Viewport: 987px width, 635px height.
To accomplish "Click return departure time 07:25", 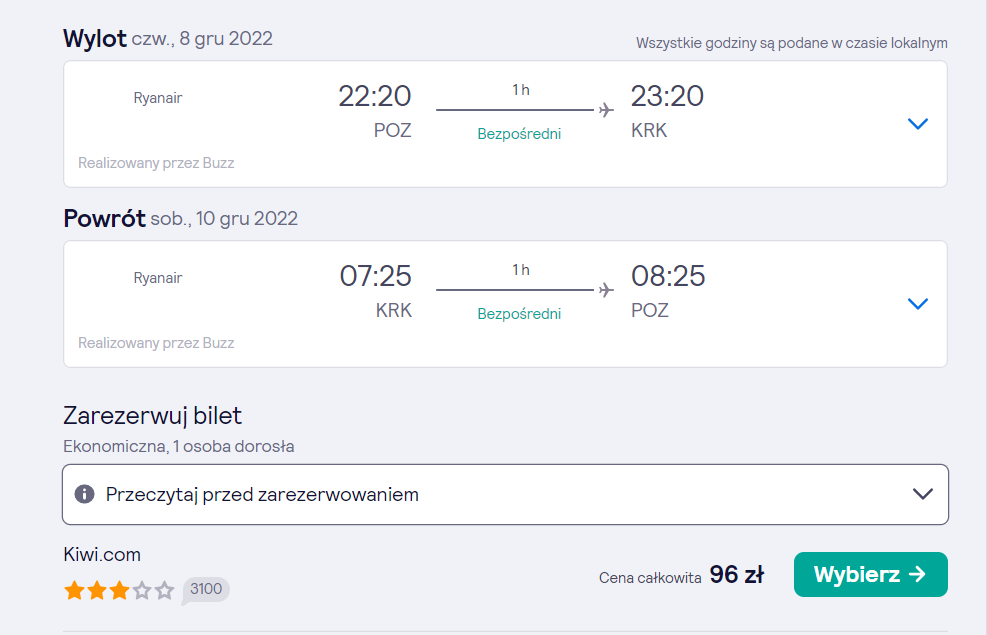I will click(x=376, y=276).
